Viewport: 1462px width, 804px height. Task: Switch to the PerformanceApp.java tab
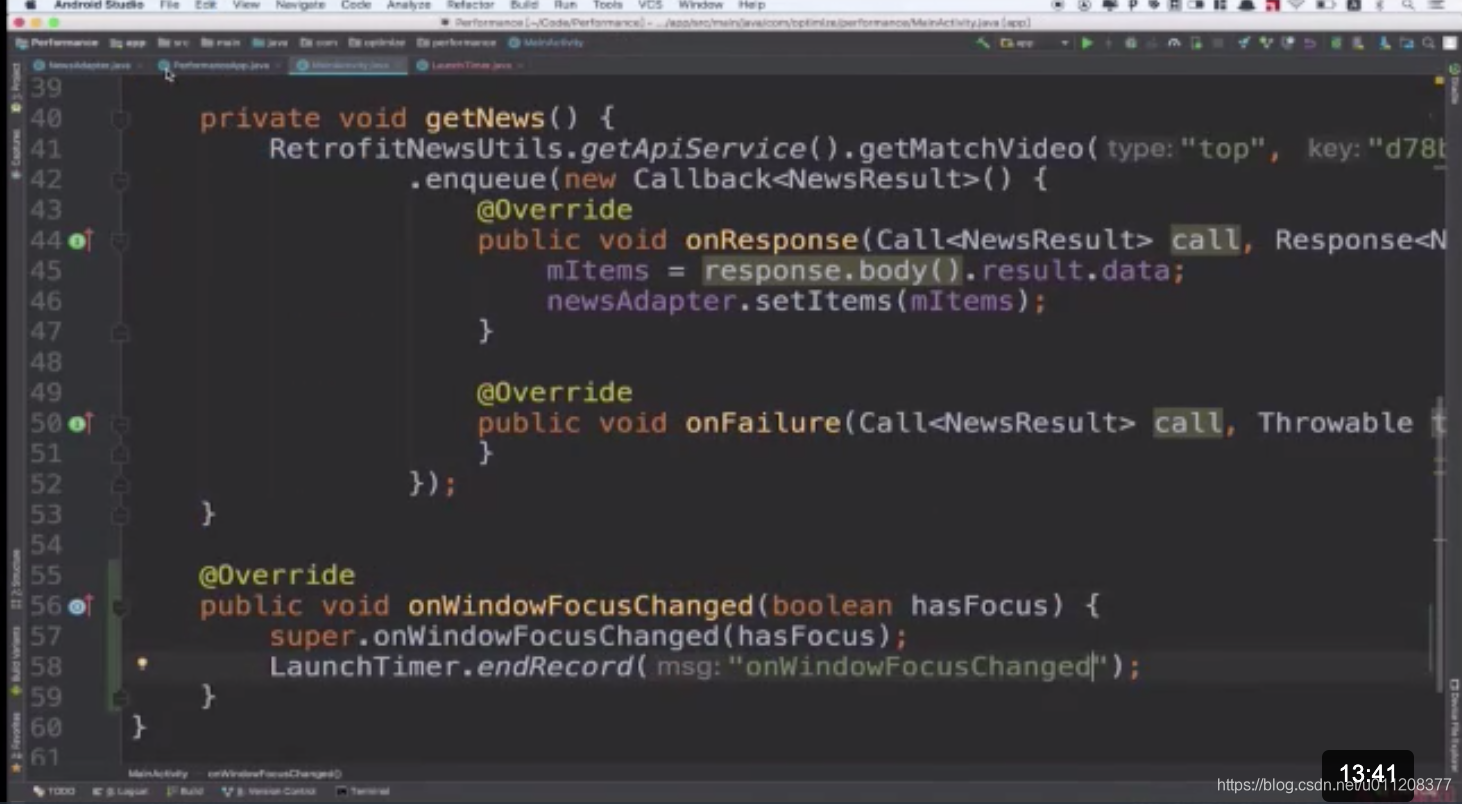[x=220, y=65]
